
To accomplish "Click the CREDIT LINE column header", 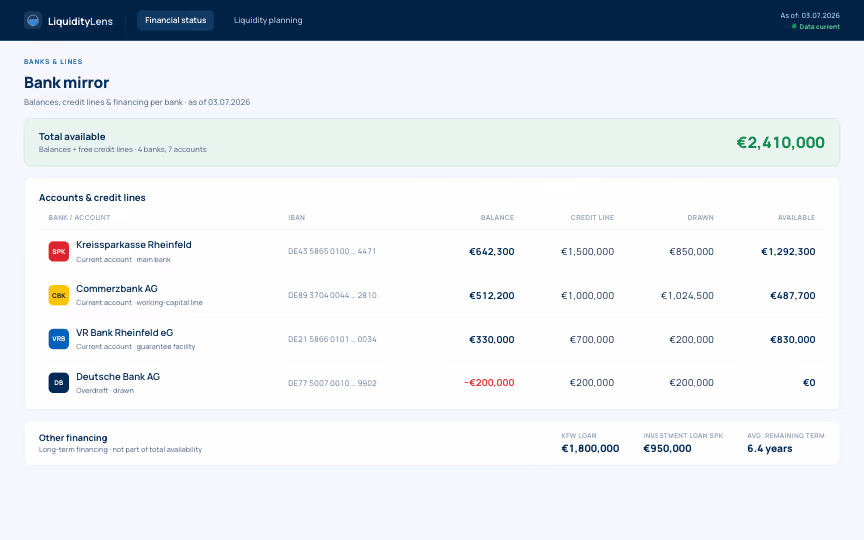I will point(592,218).
